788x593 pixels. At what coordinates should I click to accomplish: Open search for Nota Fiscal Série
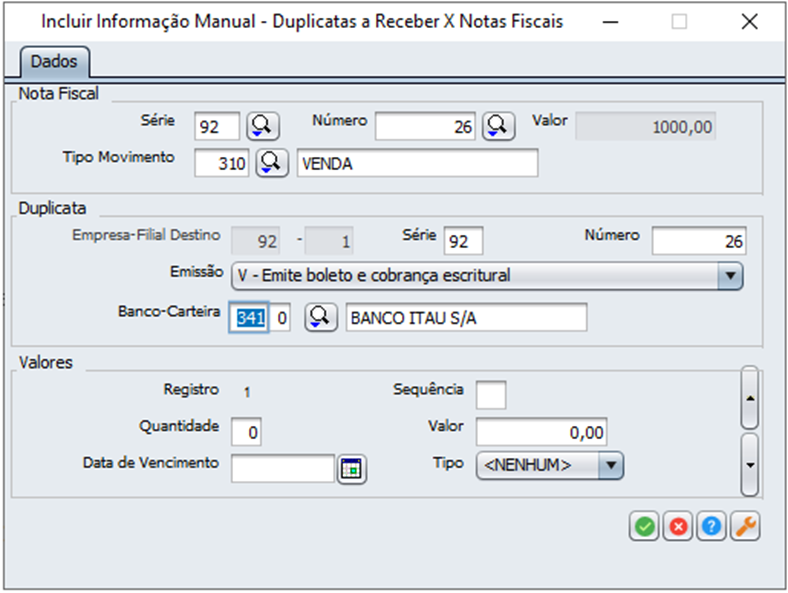263,126
